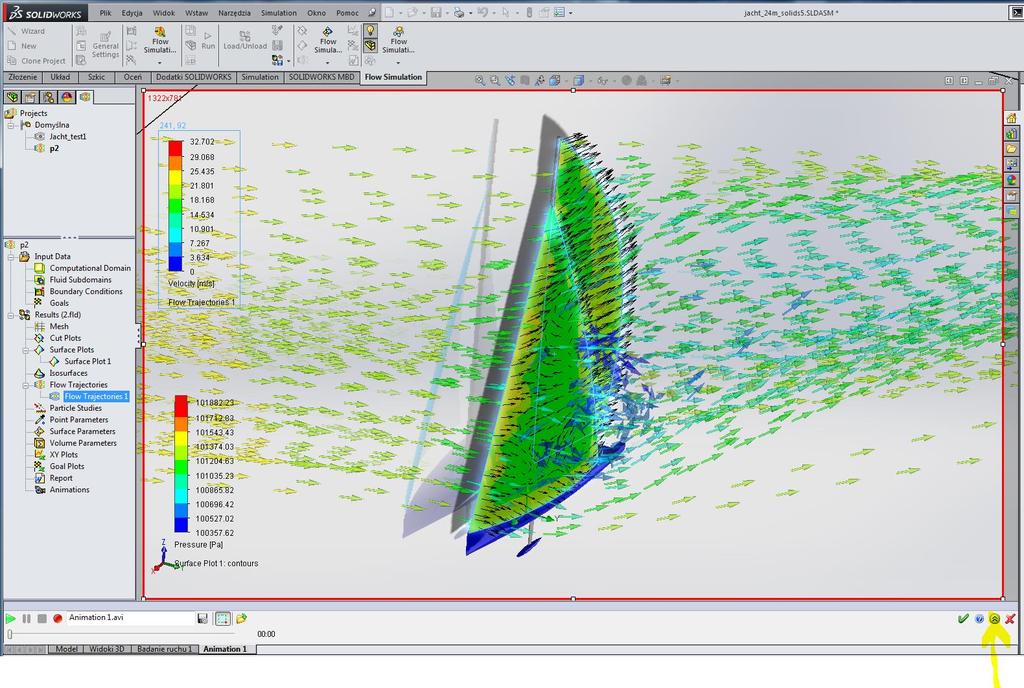Click the Hide/Show Items glasses icon
Image resolution: width=1024 pixels, height=688 pixels.
click(602, 80)
